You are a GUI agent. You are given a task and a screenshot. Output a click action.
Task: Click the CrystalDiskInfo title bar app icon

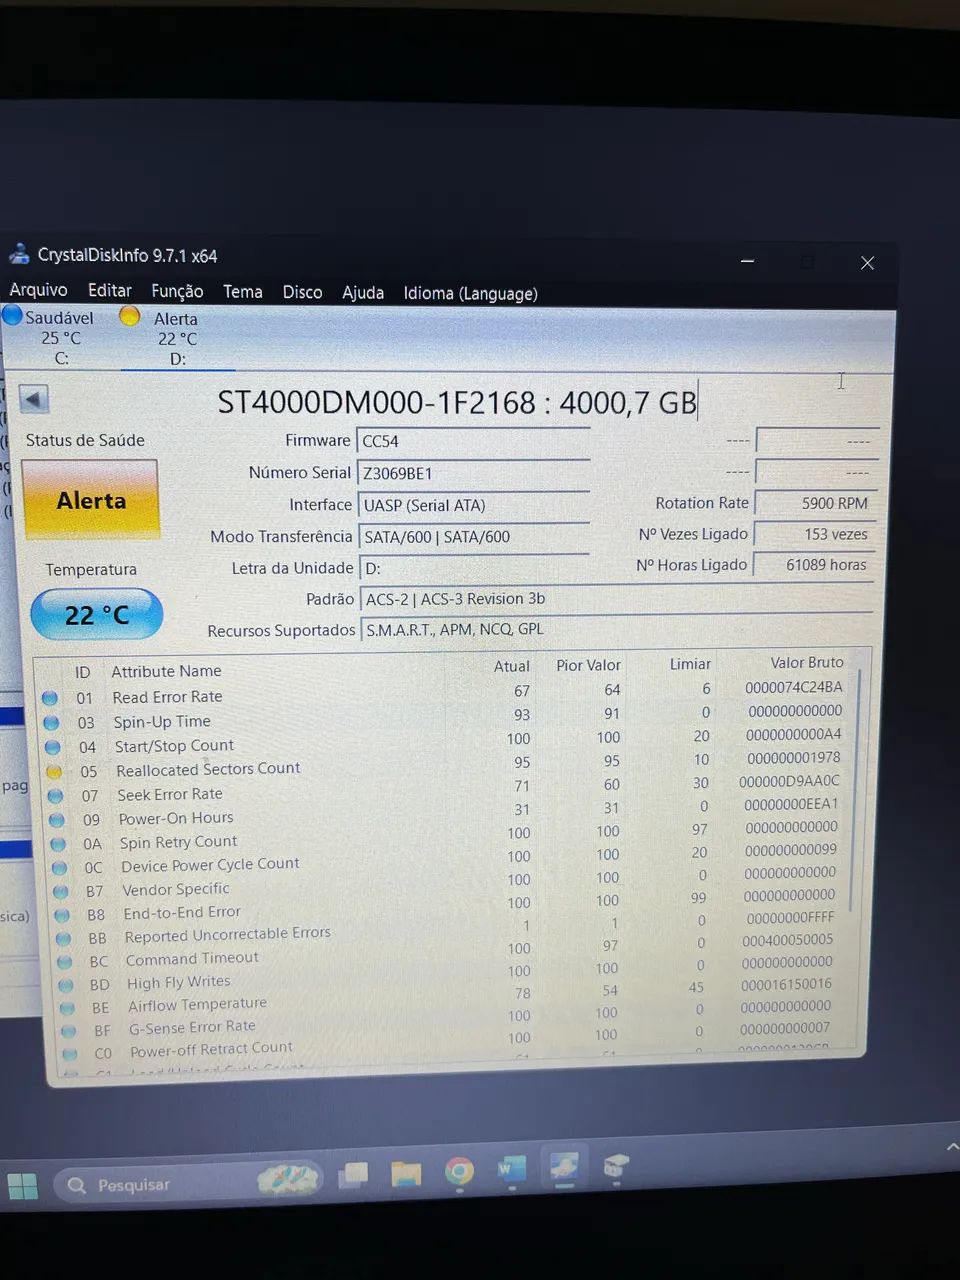[18, 254]
